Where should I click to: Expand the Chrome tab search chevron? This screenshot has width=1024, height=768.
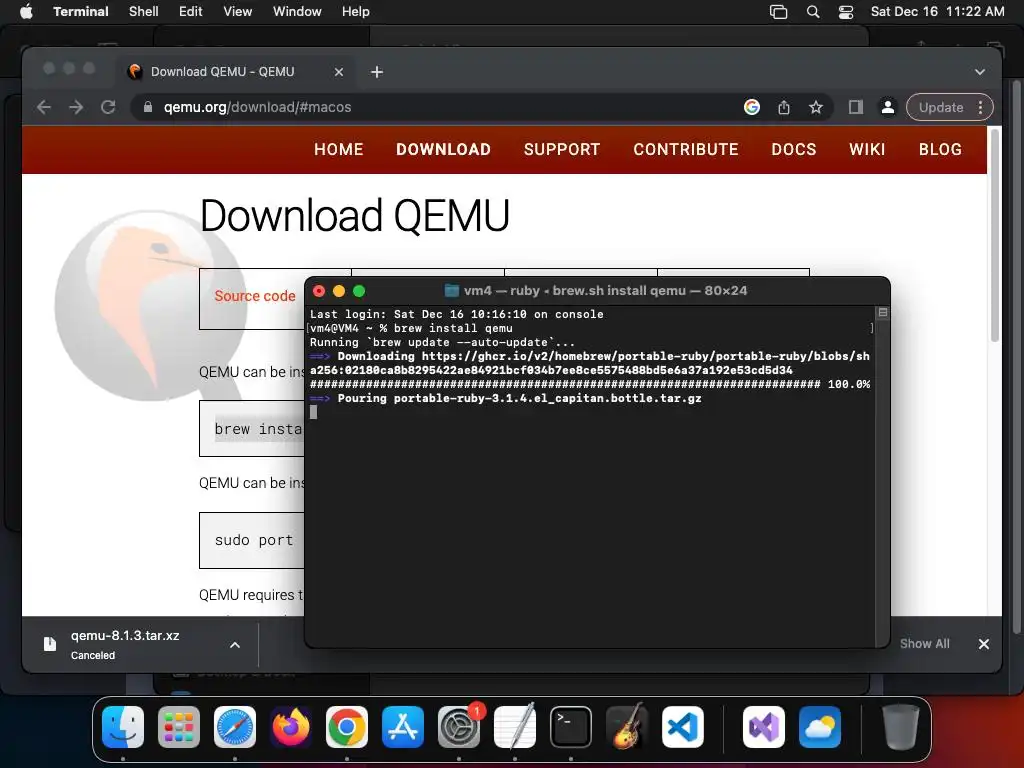click(x=980, y=72)
